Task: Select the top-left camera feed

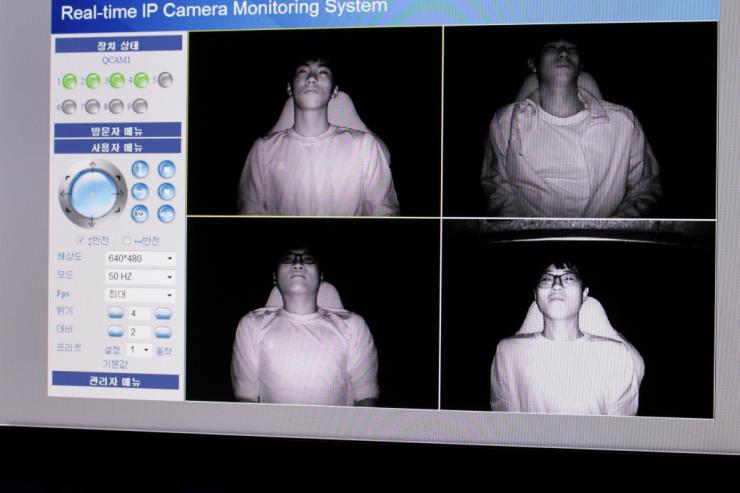Action: tap(315, 122)
